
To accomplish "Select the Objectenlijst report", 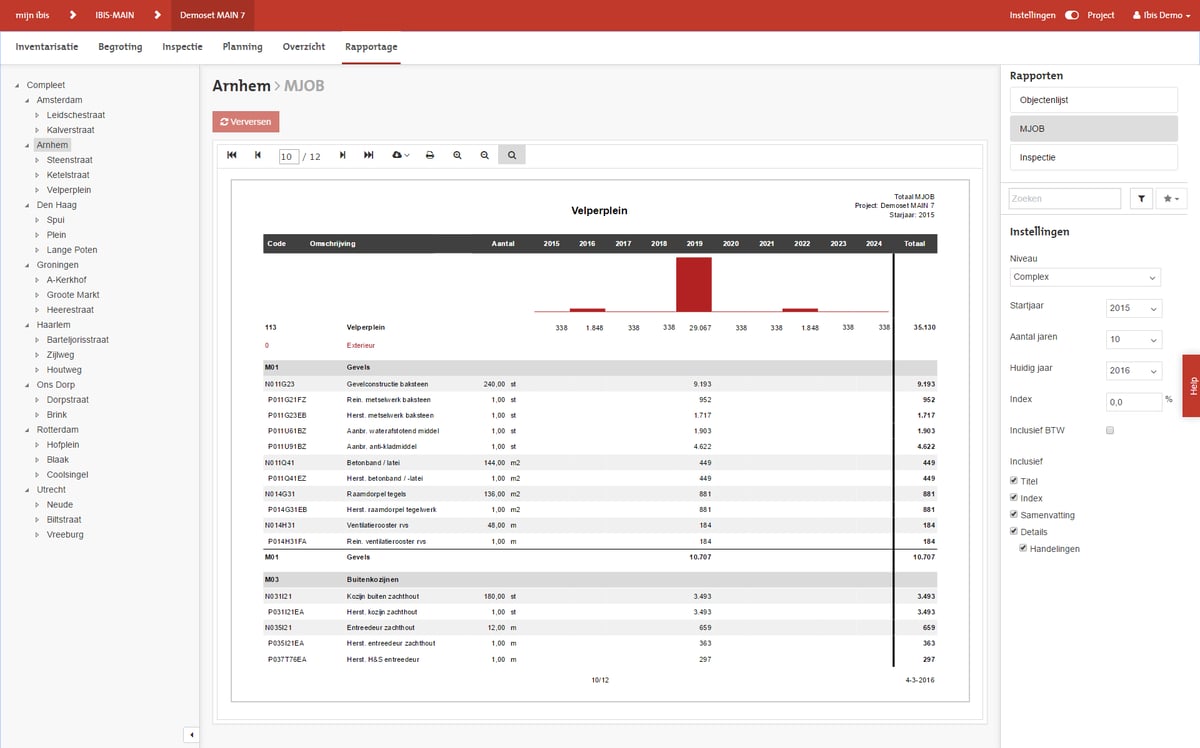I will coord(1093,100).
